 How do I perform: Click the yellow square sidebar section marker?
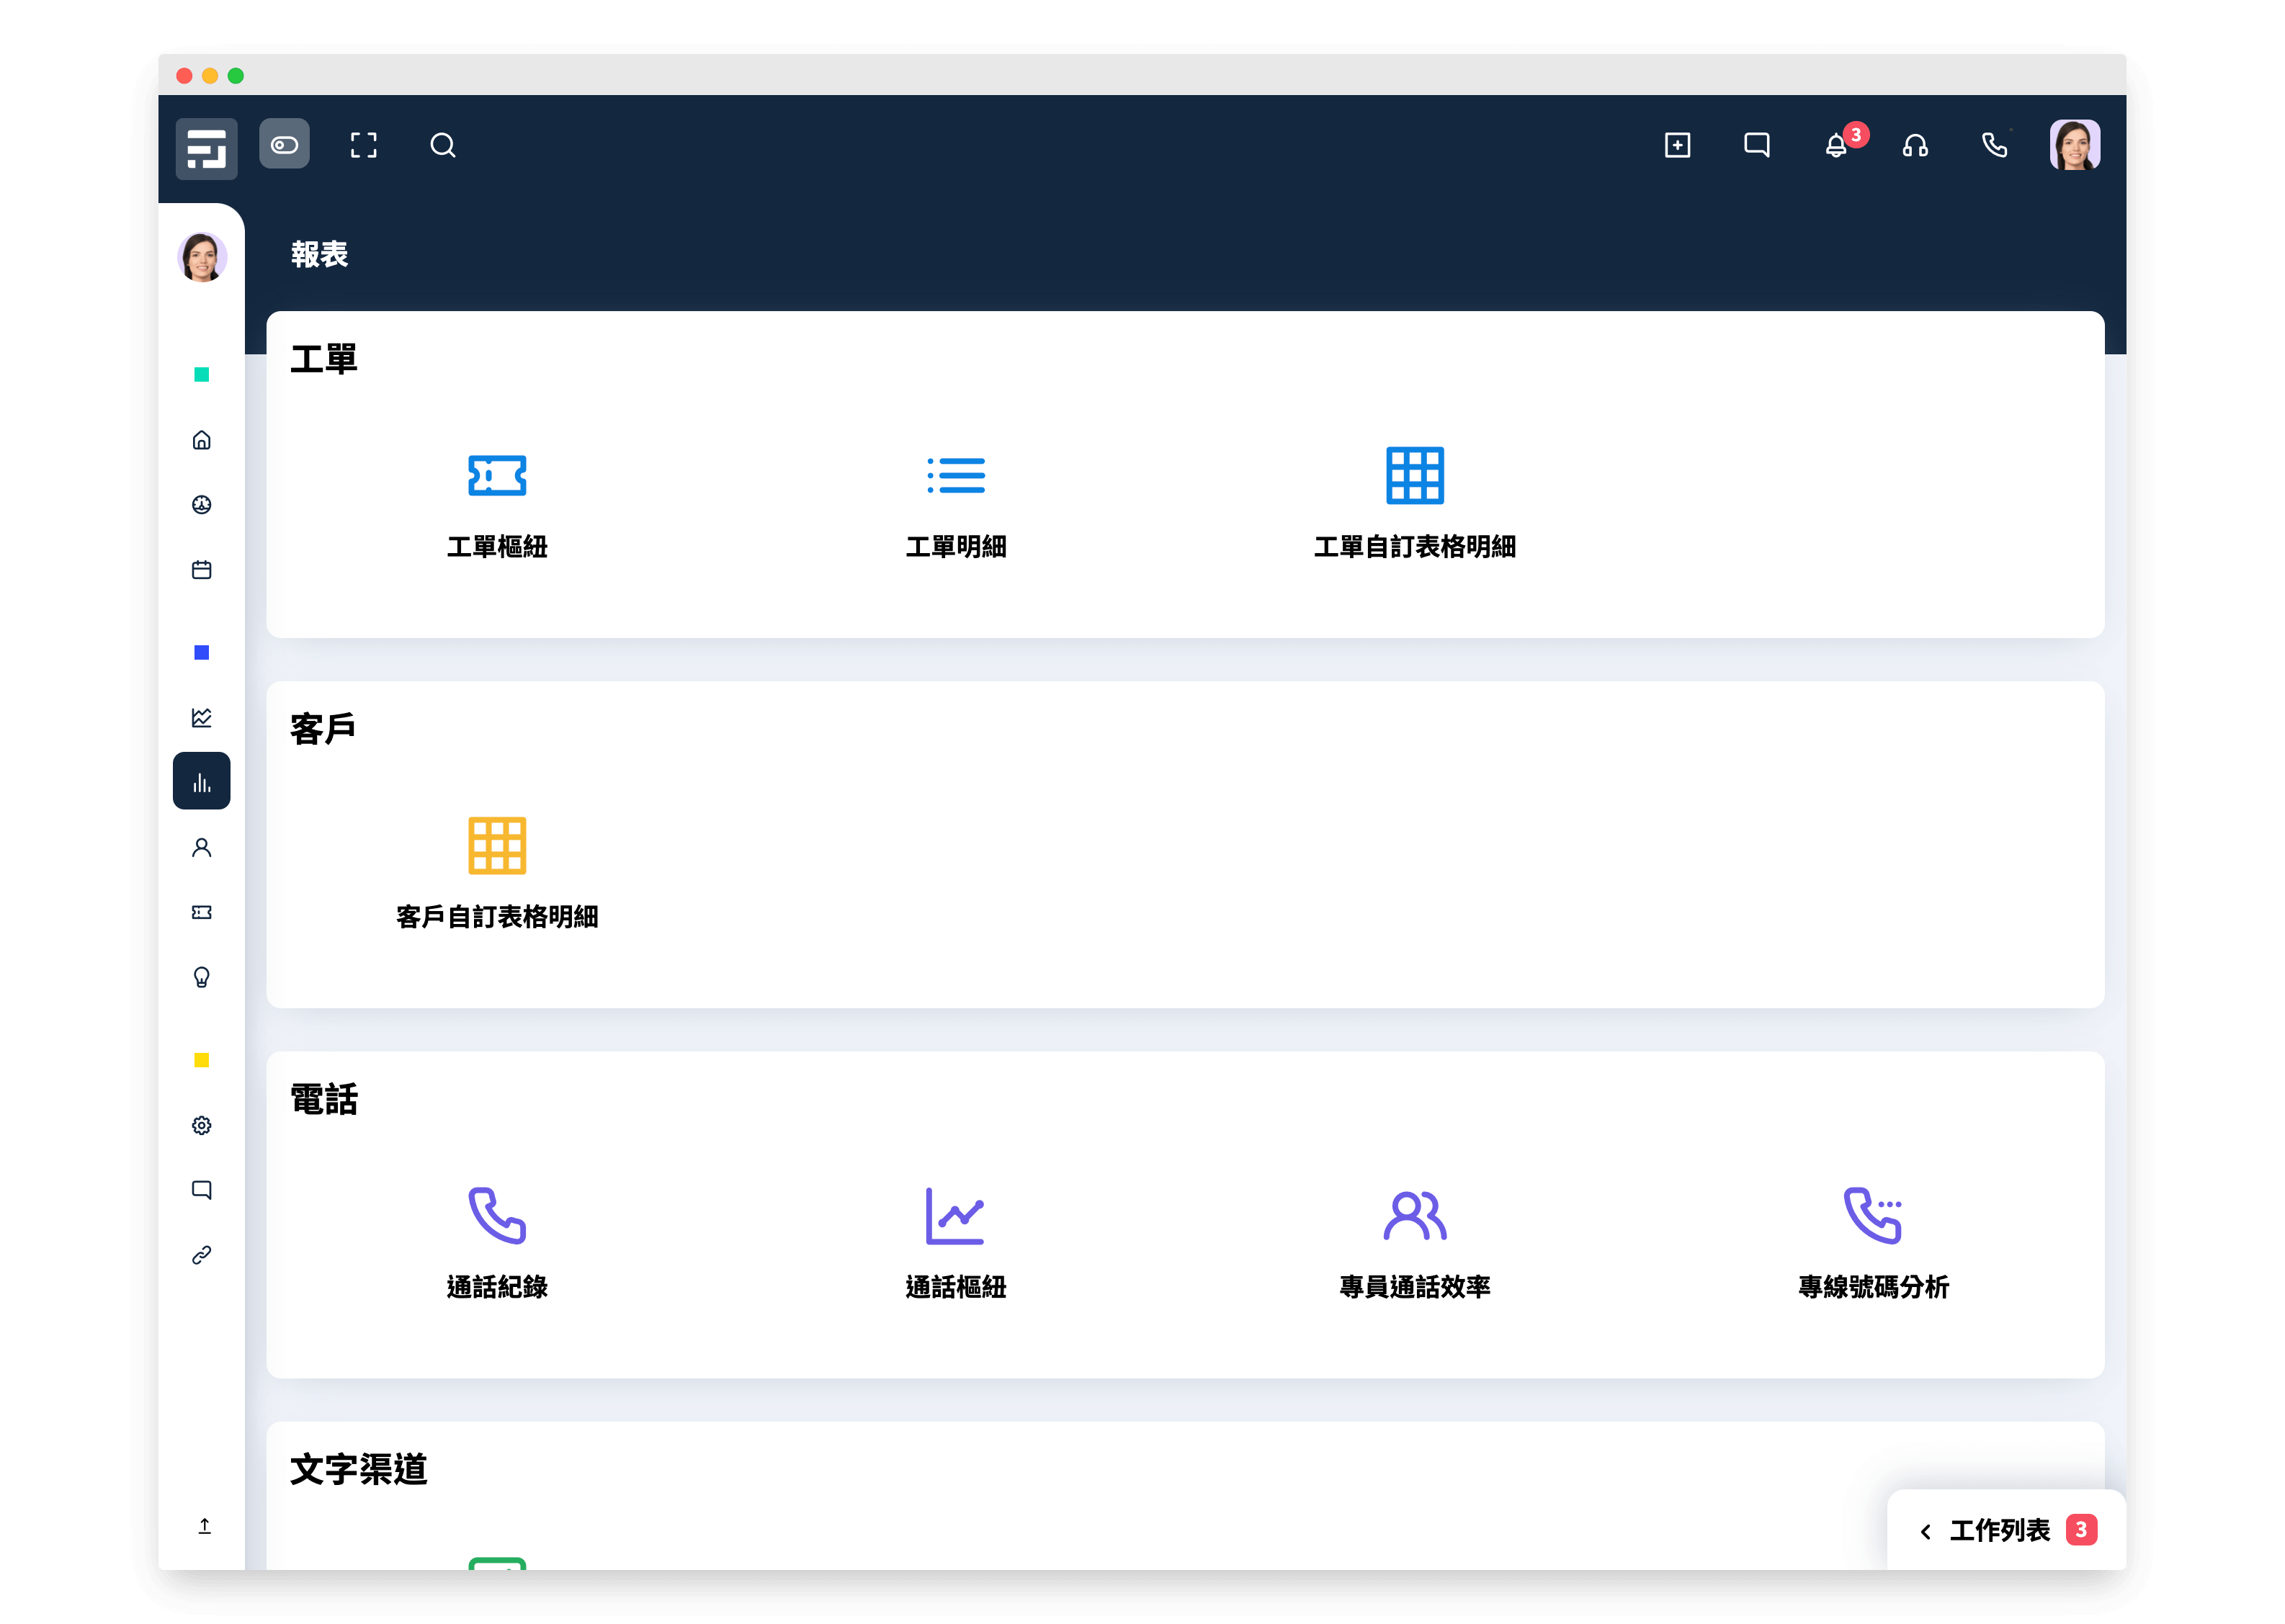pyautogui.click(x=202, y=1061)
